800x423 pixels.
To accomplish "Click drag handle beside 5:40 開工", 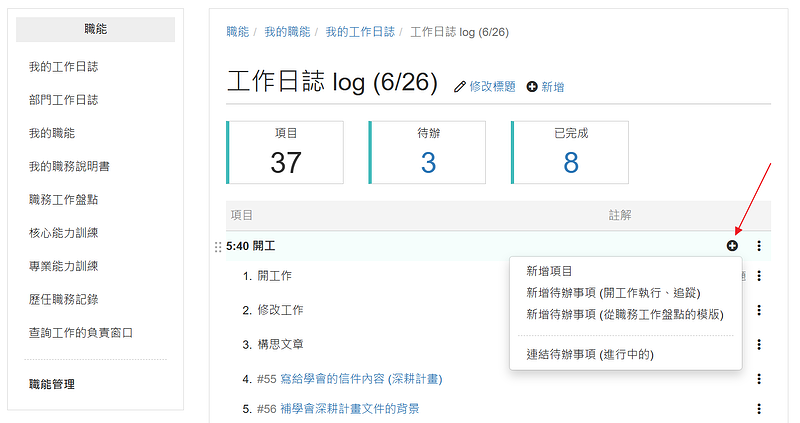I will (218, 246).
